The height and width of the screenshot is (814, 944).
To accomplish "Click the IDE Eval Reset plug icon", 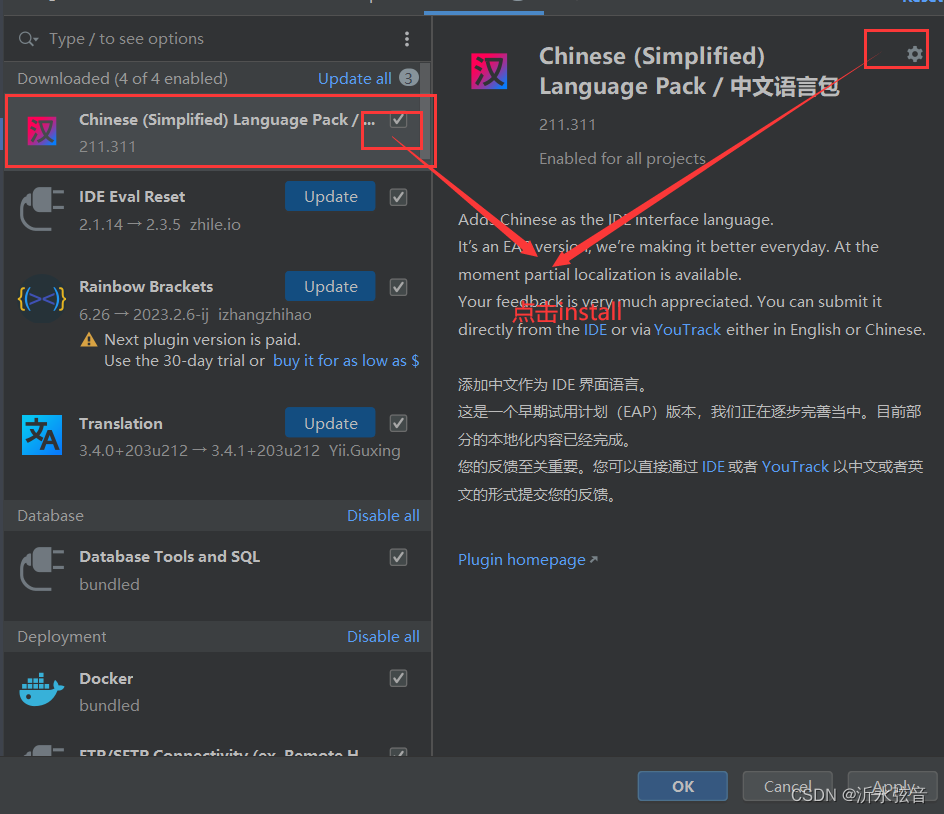I will [x=42, y=209].
